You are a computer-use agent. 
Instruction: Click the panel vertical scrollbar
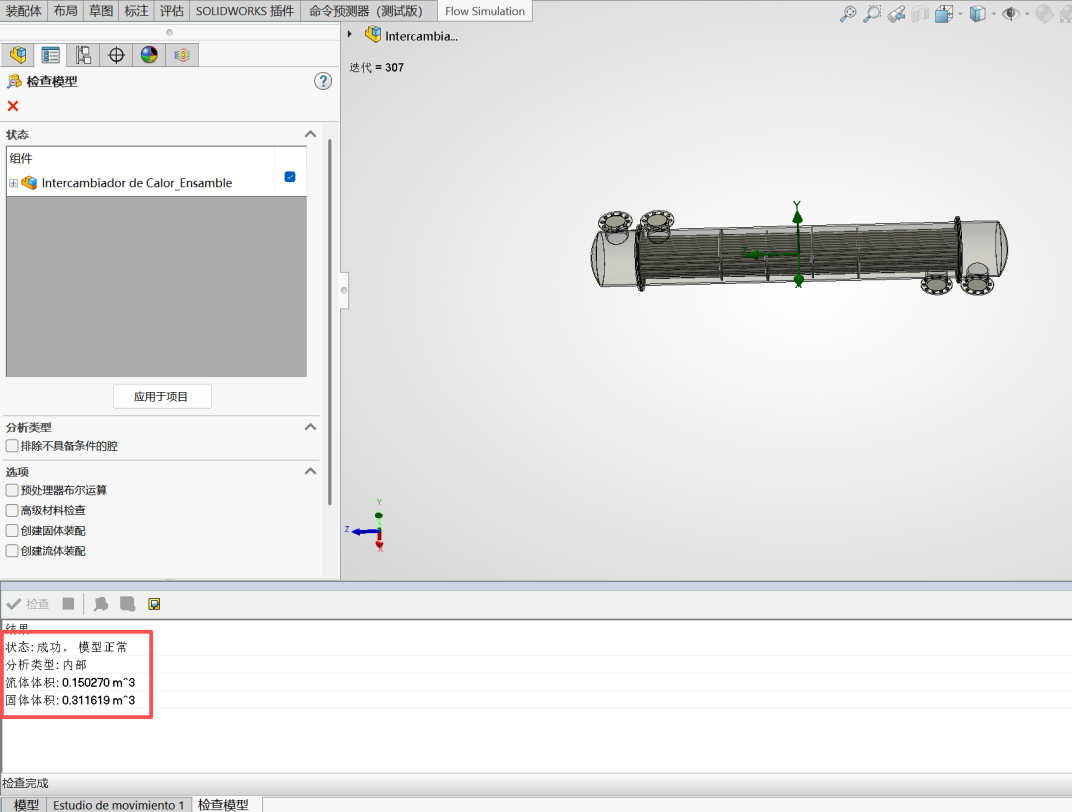[x=330, y=321]
